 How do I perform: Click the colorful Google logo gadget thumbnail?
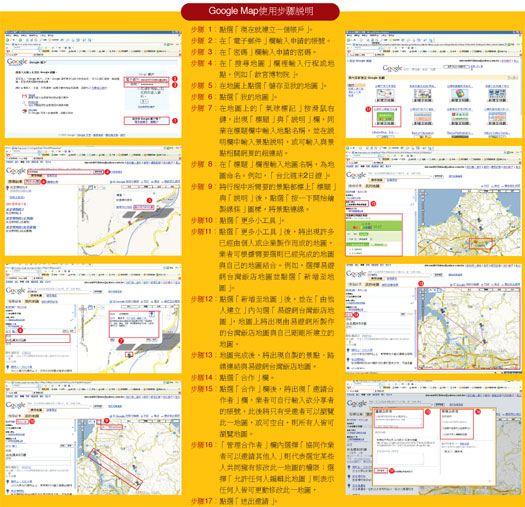click(460, 94)
